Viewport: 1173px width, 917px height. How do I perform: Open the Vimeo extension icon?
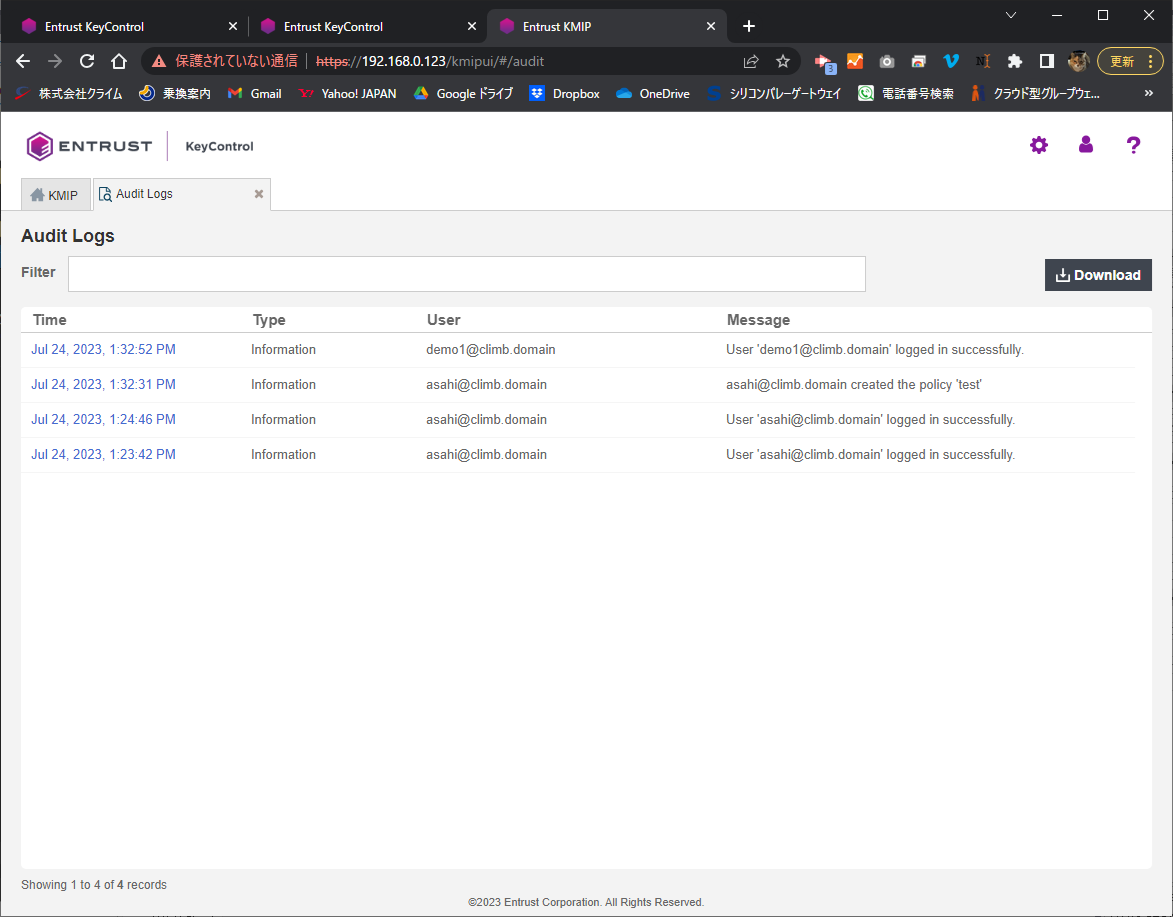click(x=951, y=61)
